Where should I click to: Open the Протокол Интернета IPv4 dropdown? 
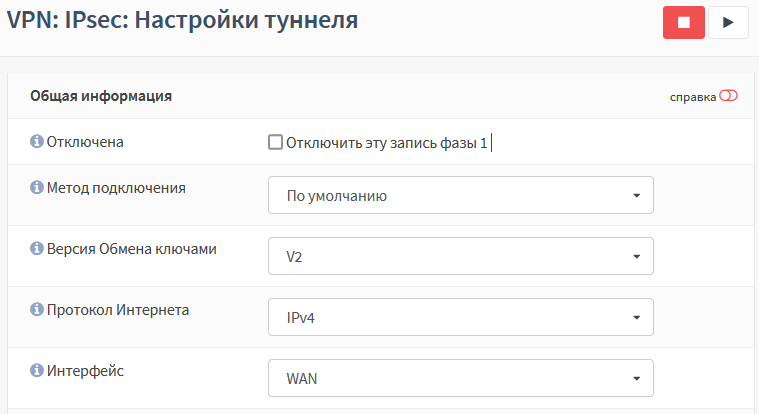click(x=461, y=317)
